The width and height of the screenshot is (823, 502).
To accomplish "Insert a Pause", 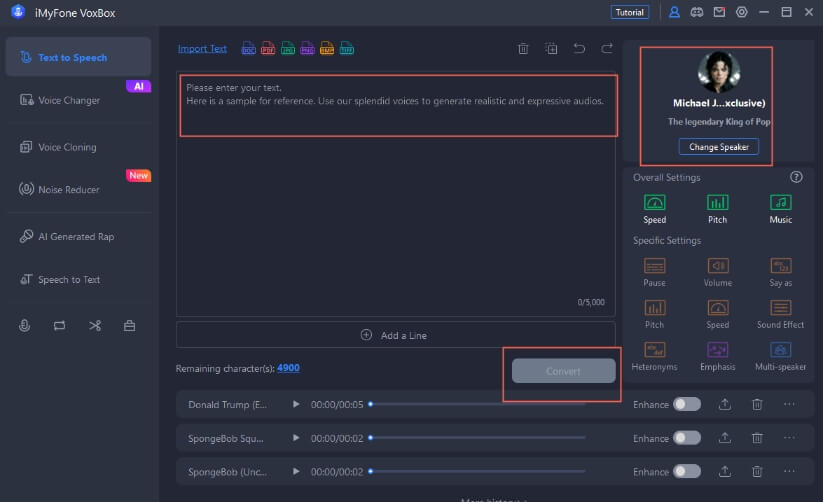I will [655, 272].
